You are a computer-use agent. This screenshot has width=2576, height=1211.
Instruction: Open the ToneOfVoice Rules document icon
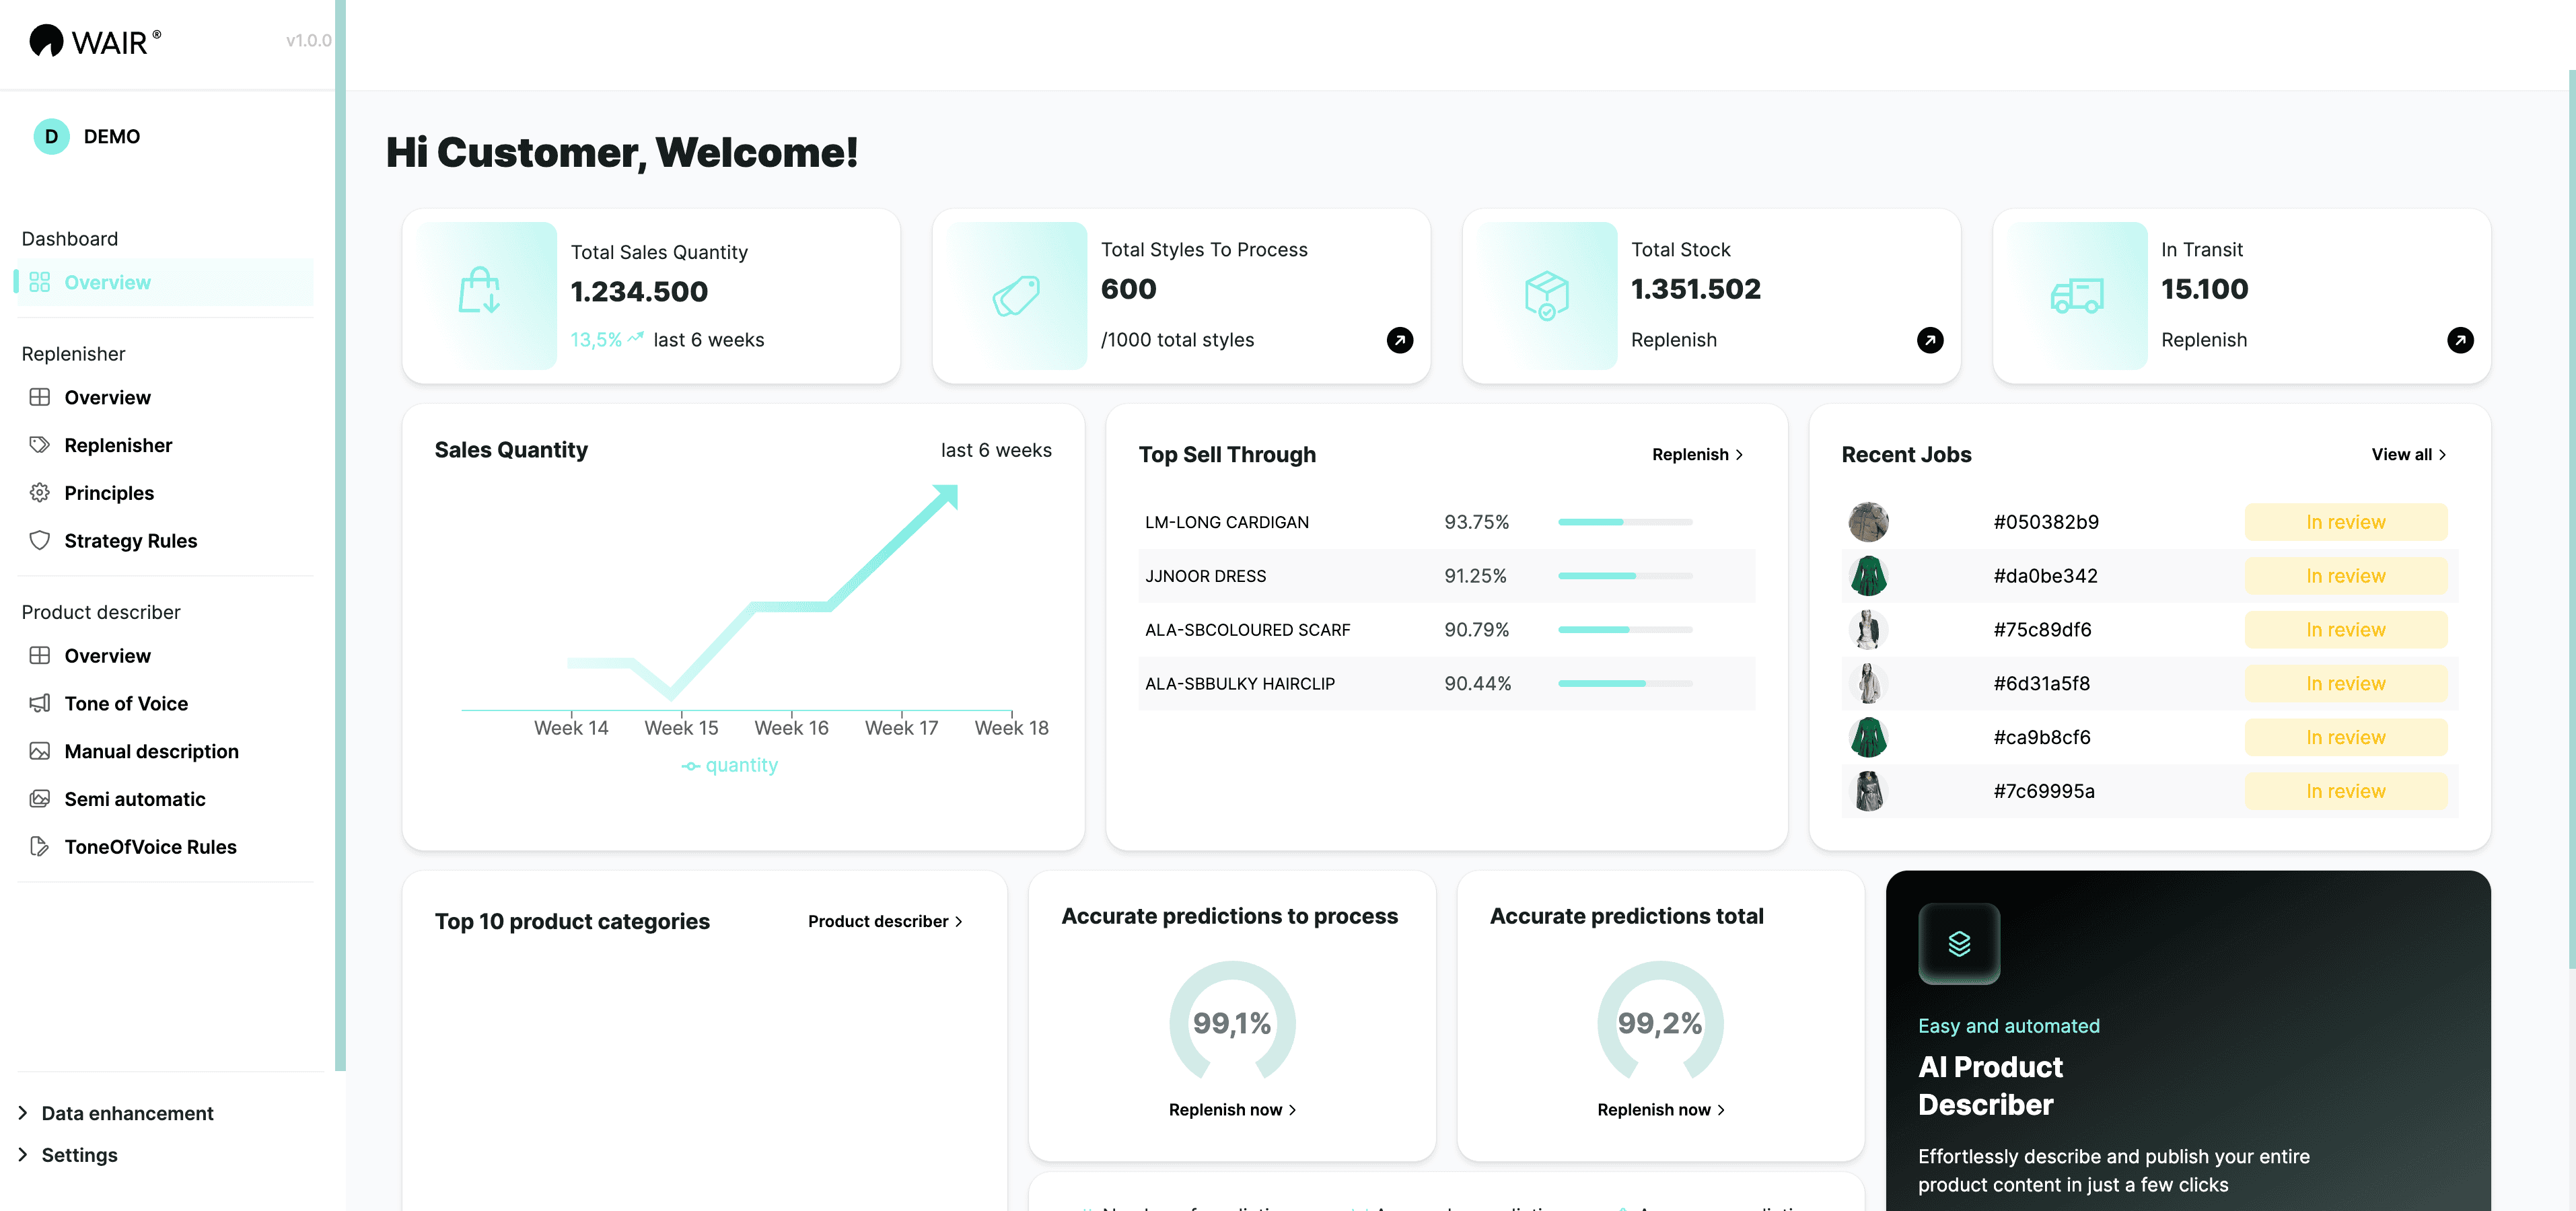point(40,846)
